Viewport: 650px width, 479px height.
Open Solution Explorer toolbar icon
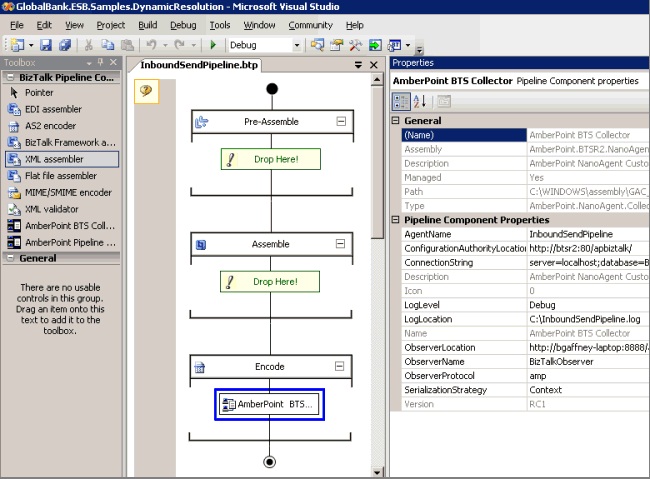point(318,45)
